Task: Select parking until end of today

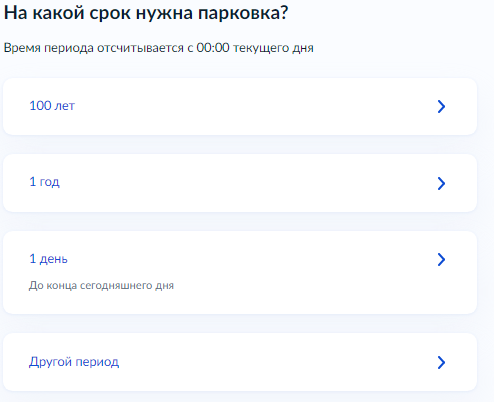Action: tap(240, 272)
